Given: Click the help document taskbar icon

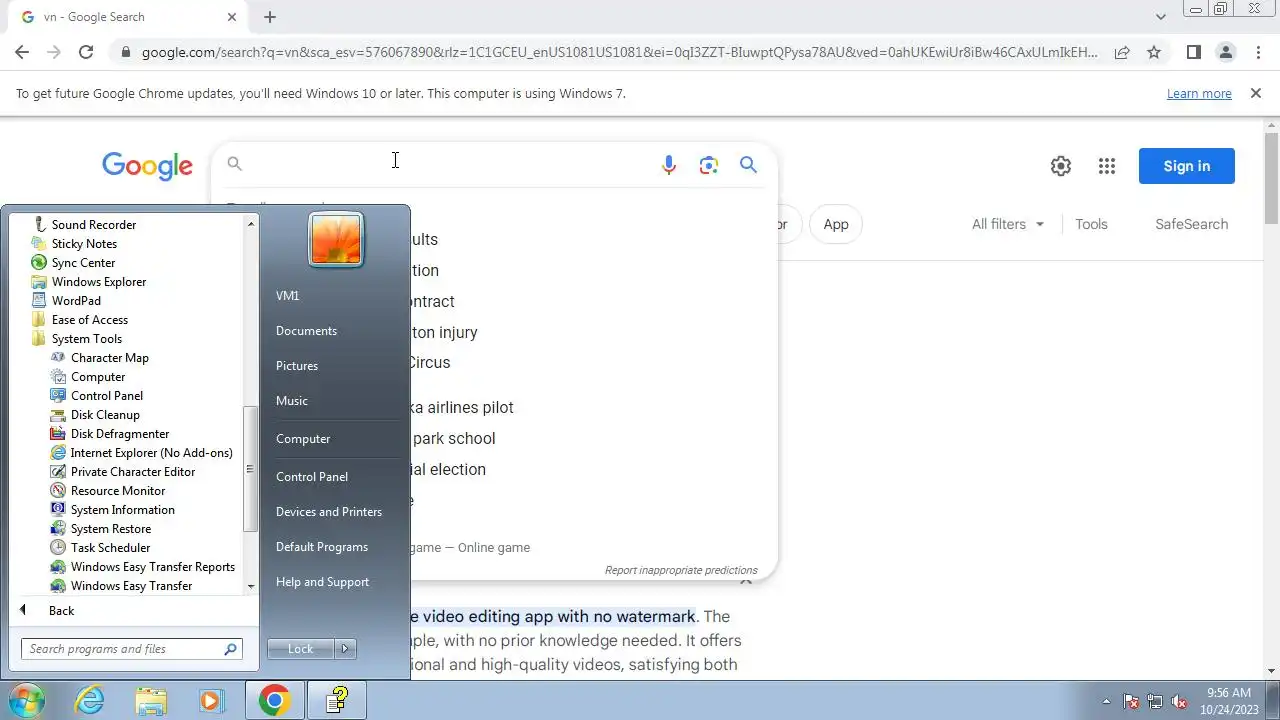Looking at the screenshot, I should pyautogui.click(x=337, y=701).
